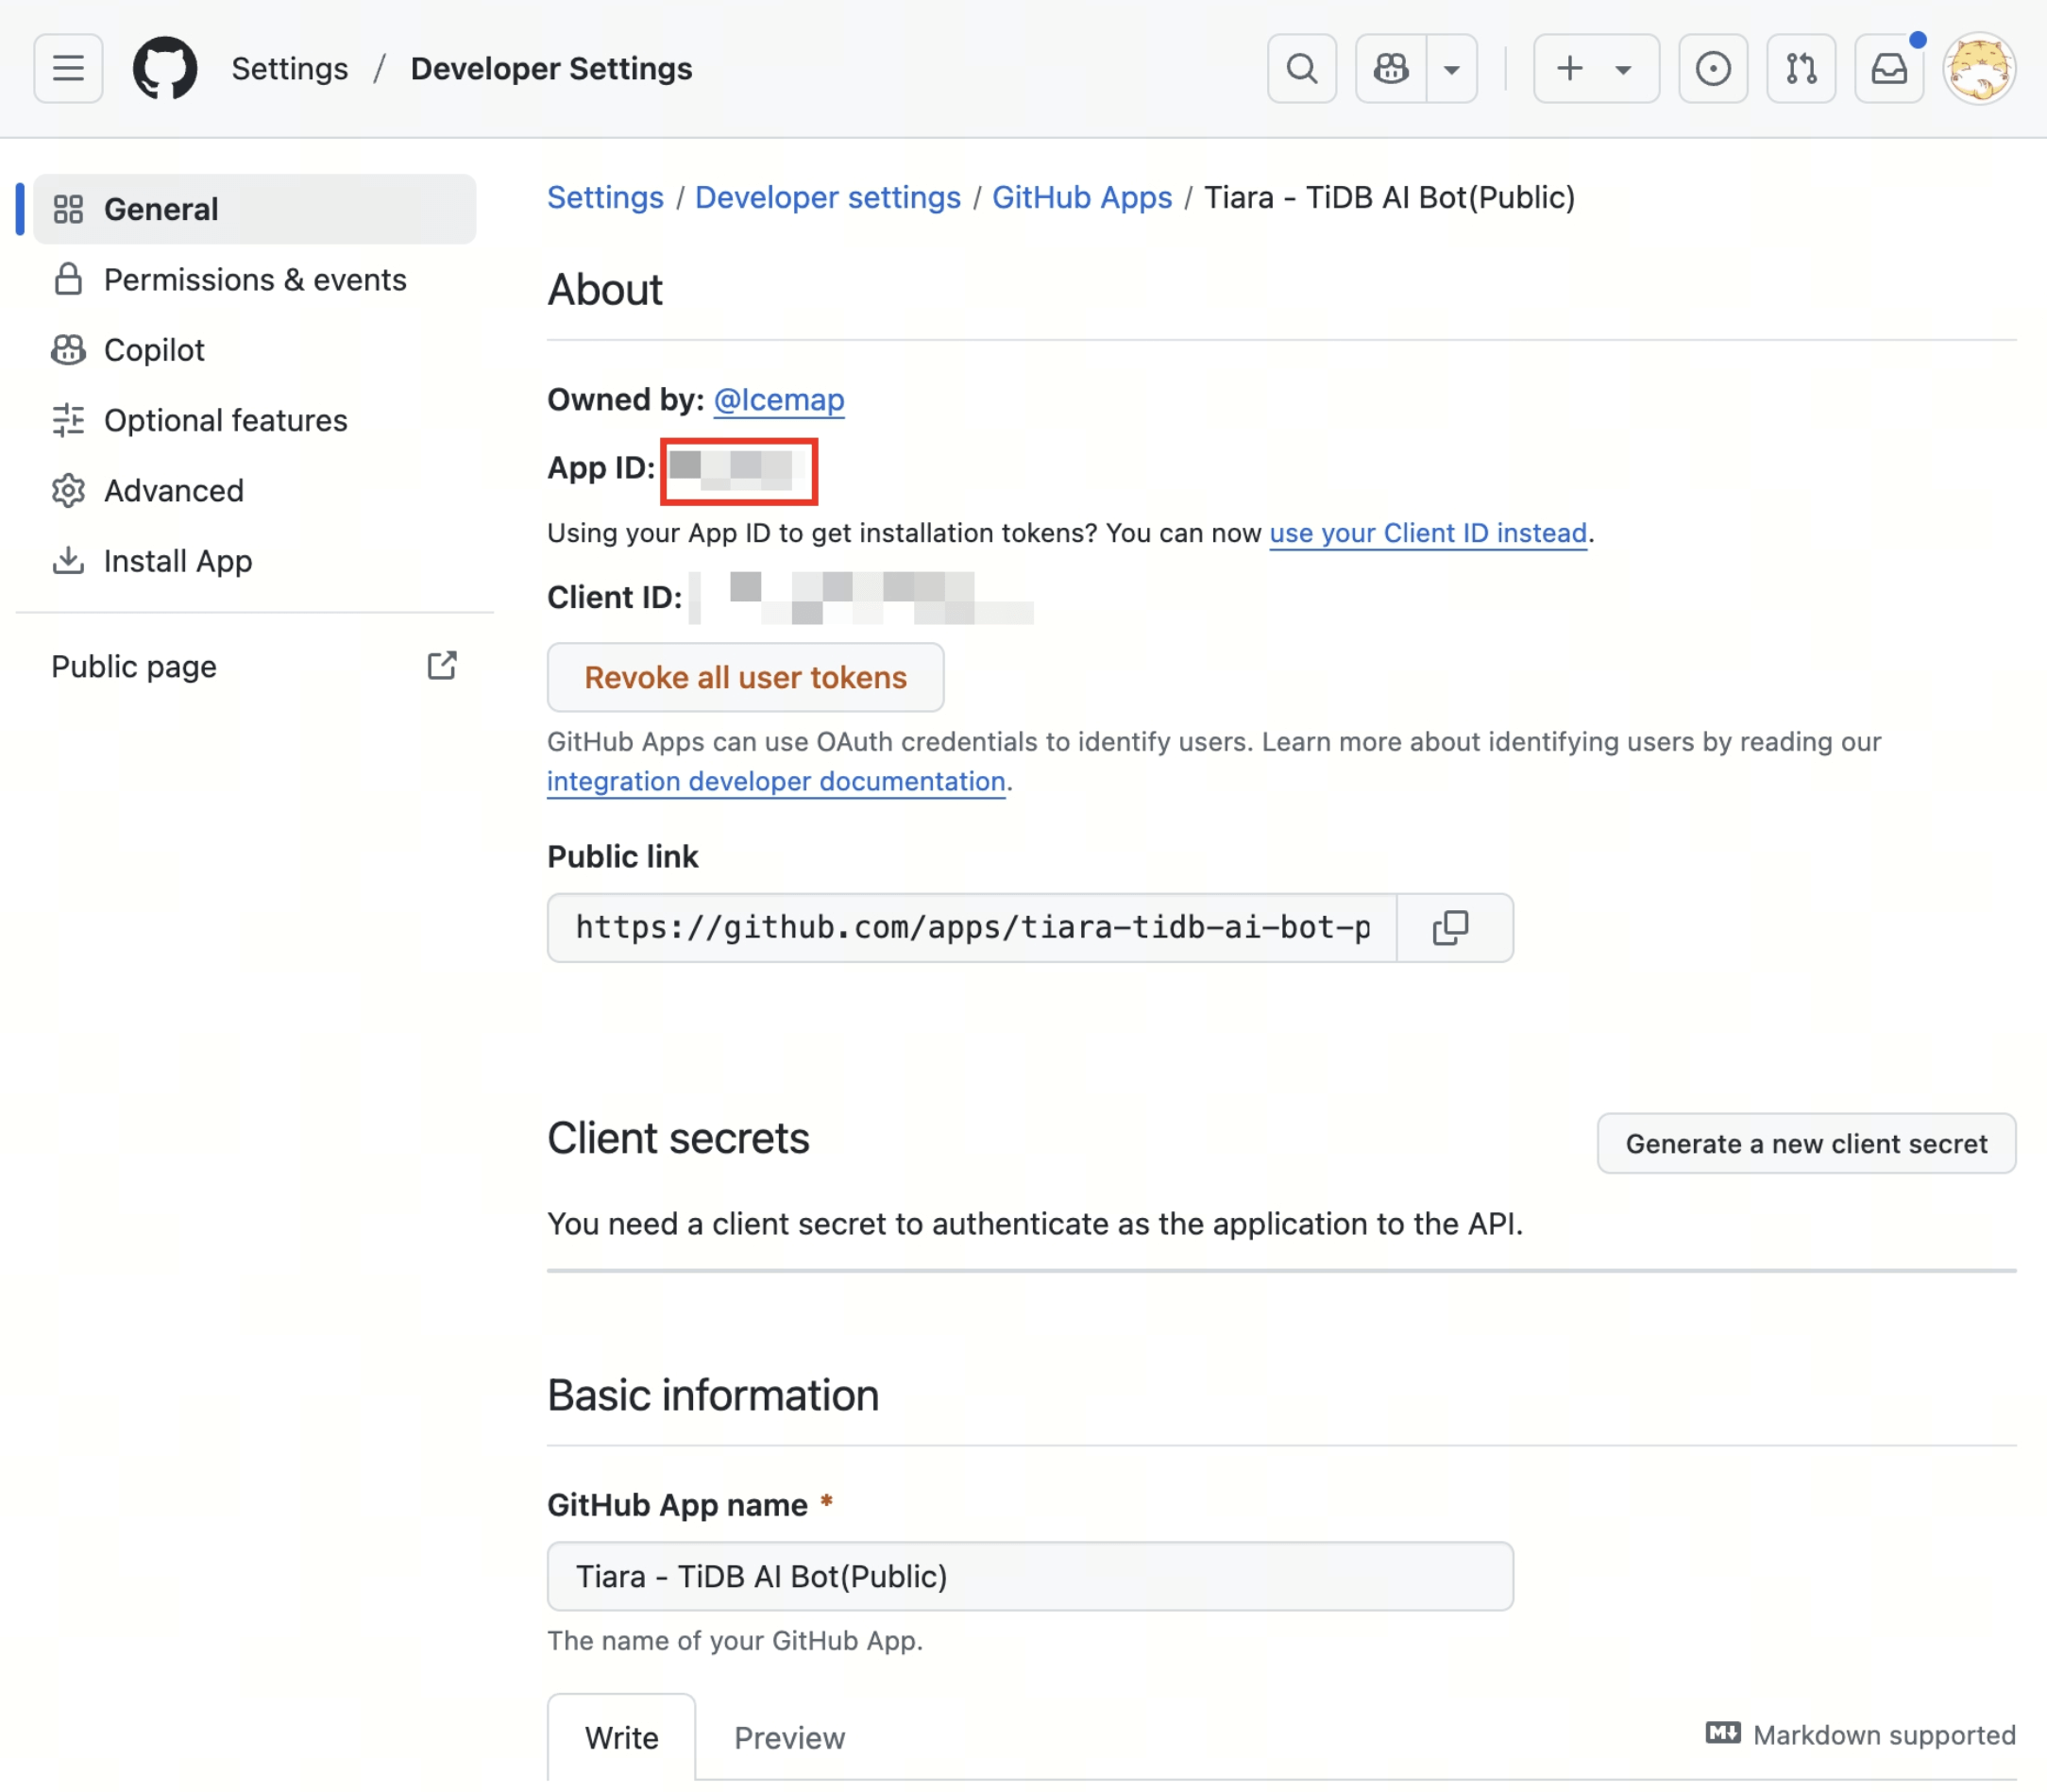Open Permissions & events sidebar item
2047x1792 pixels.
255,280
